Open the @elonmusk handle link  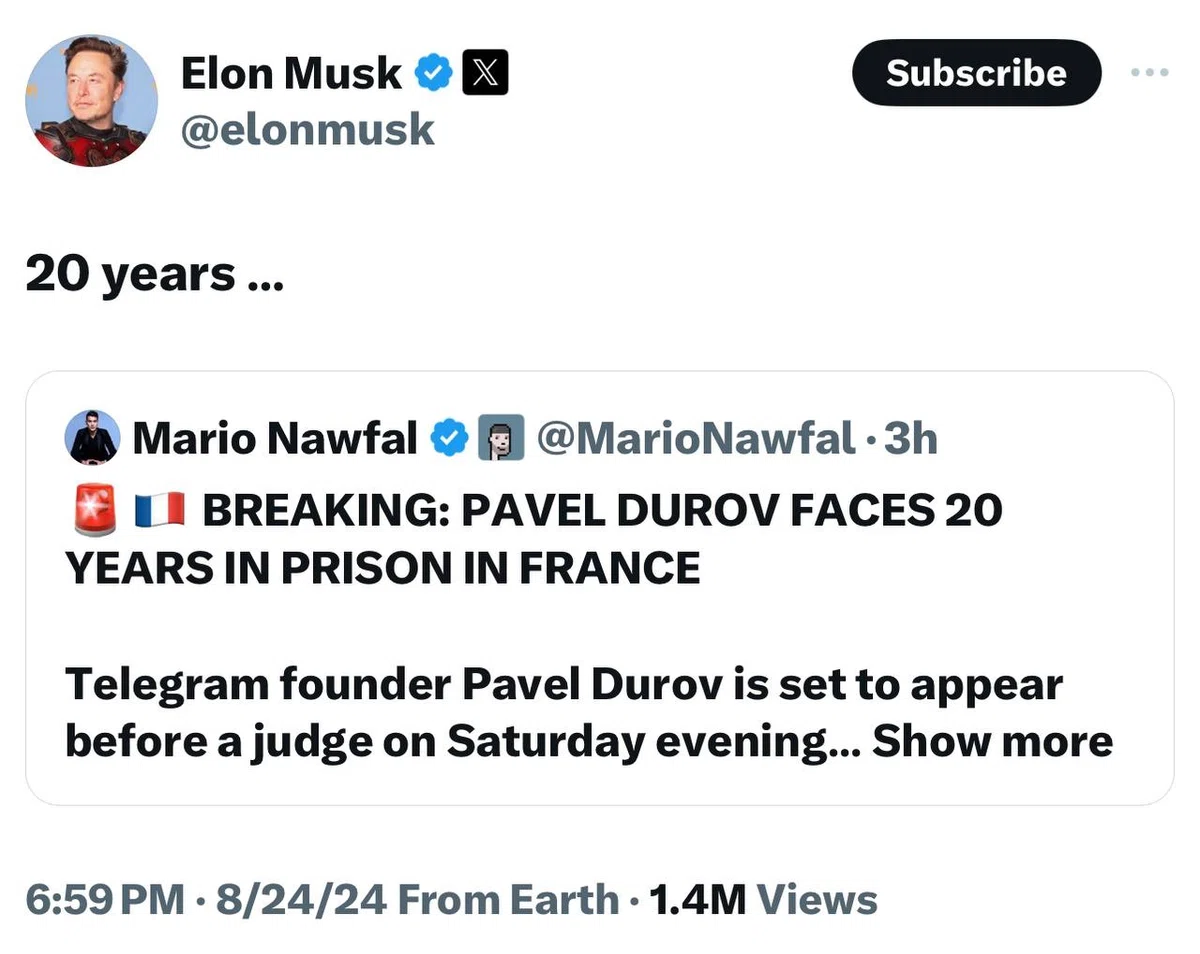pyautogui.click(x=308, y=130)
